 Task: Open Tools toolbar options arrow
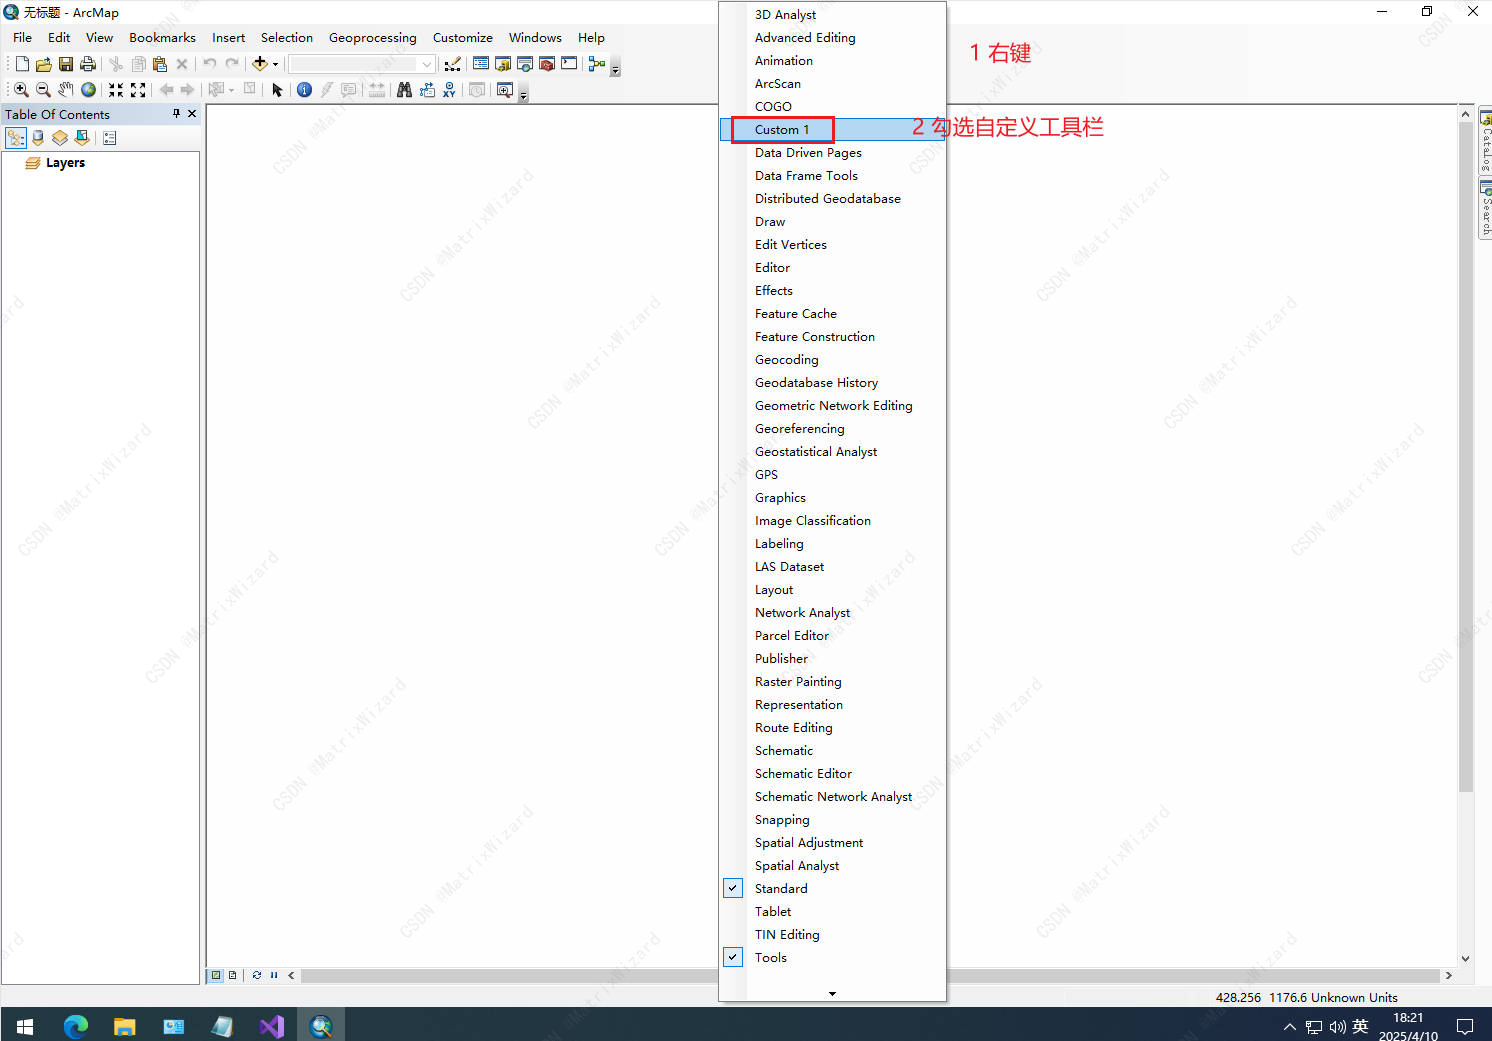(523, 94)
